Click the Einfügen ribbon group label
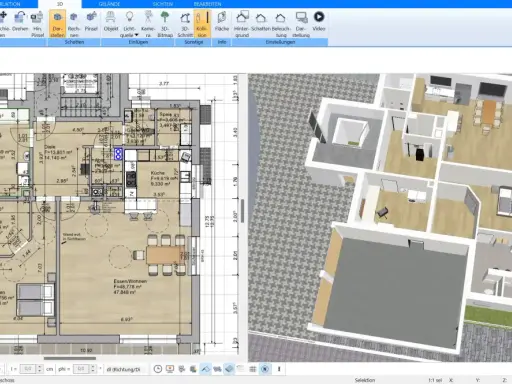The width and height of the screenshot is (512, 384). coord(138,42)
